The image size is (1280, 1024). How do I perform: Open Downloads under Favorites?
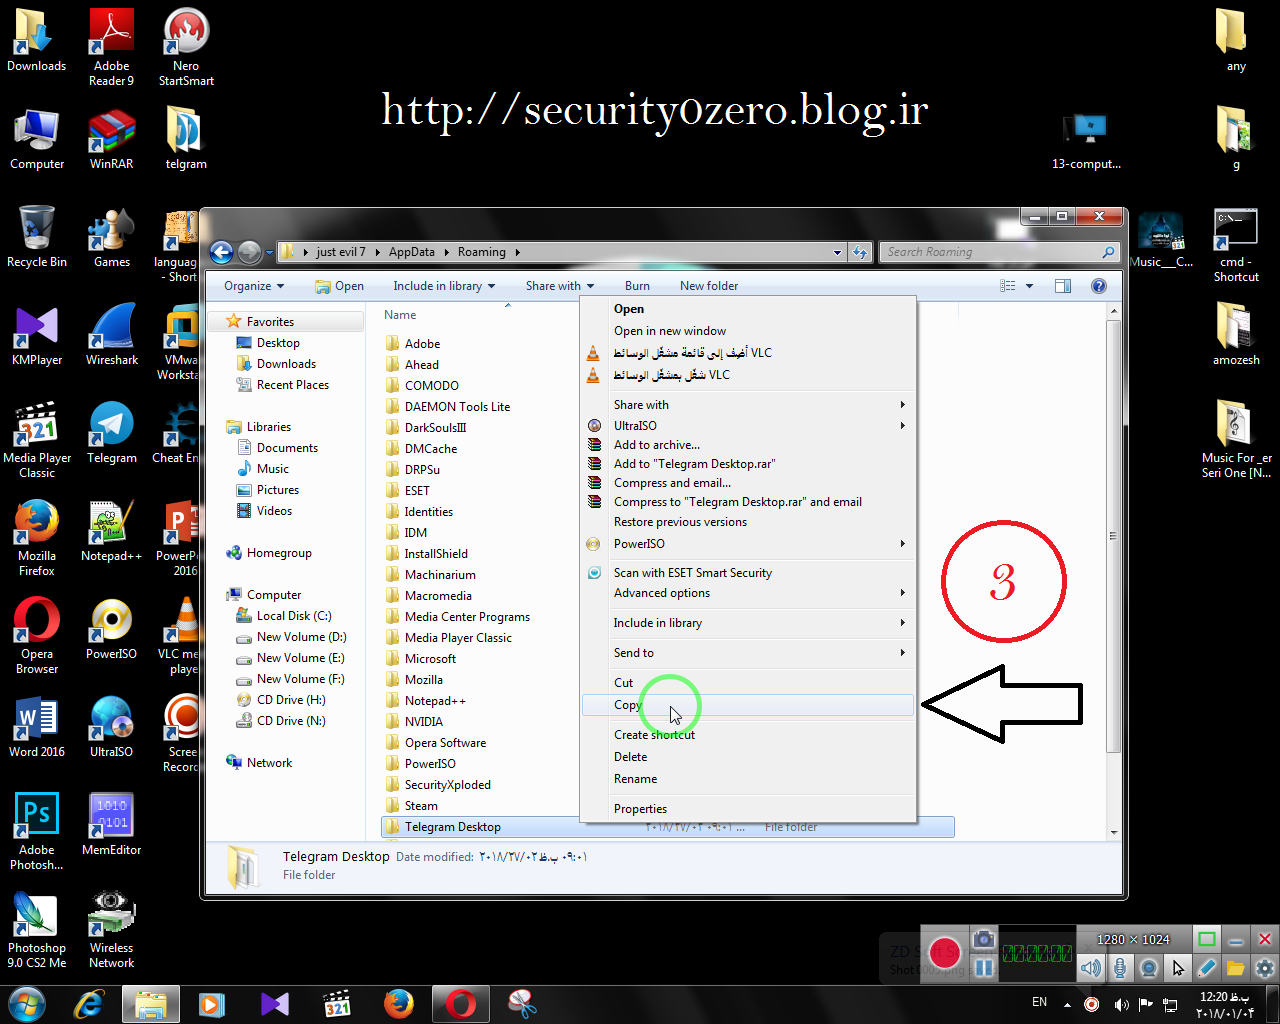(x=286, y=364)
